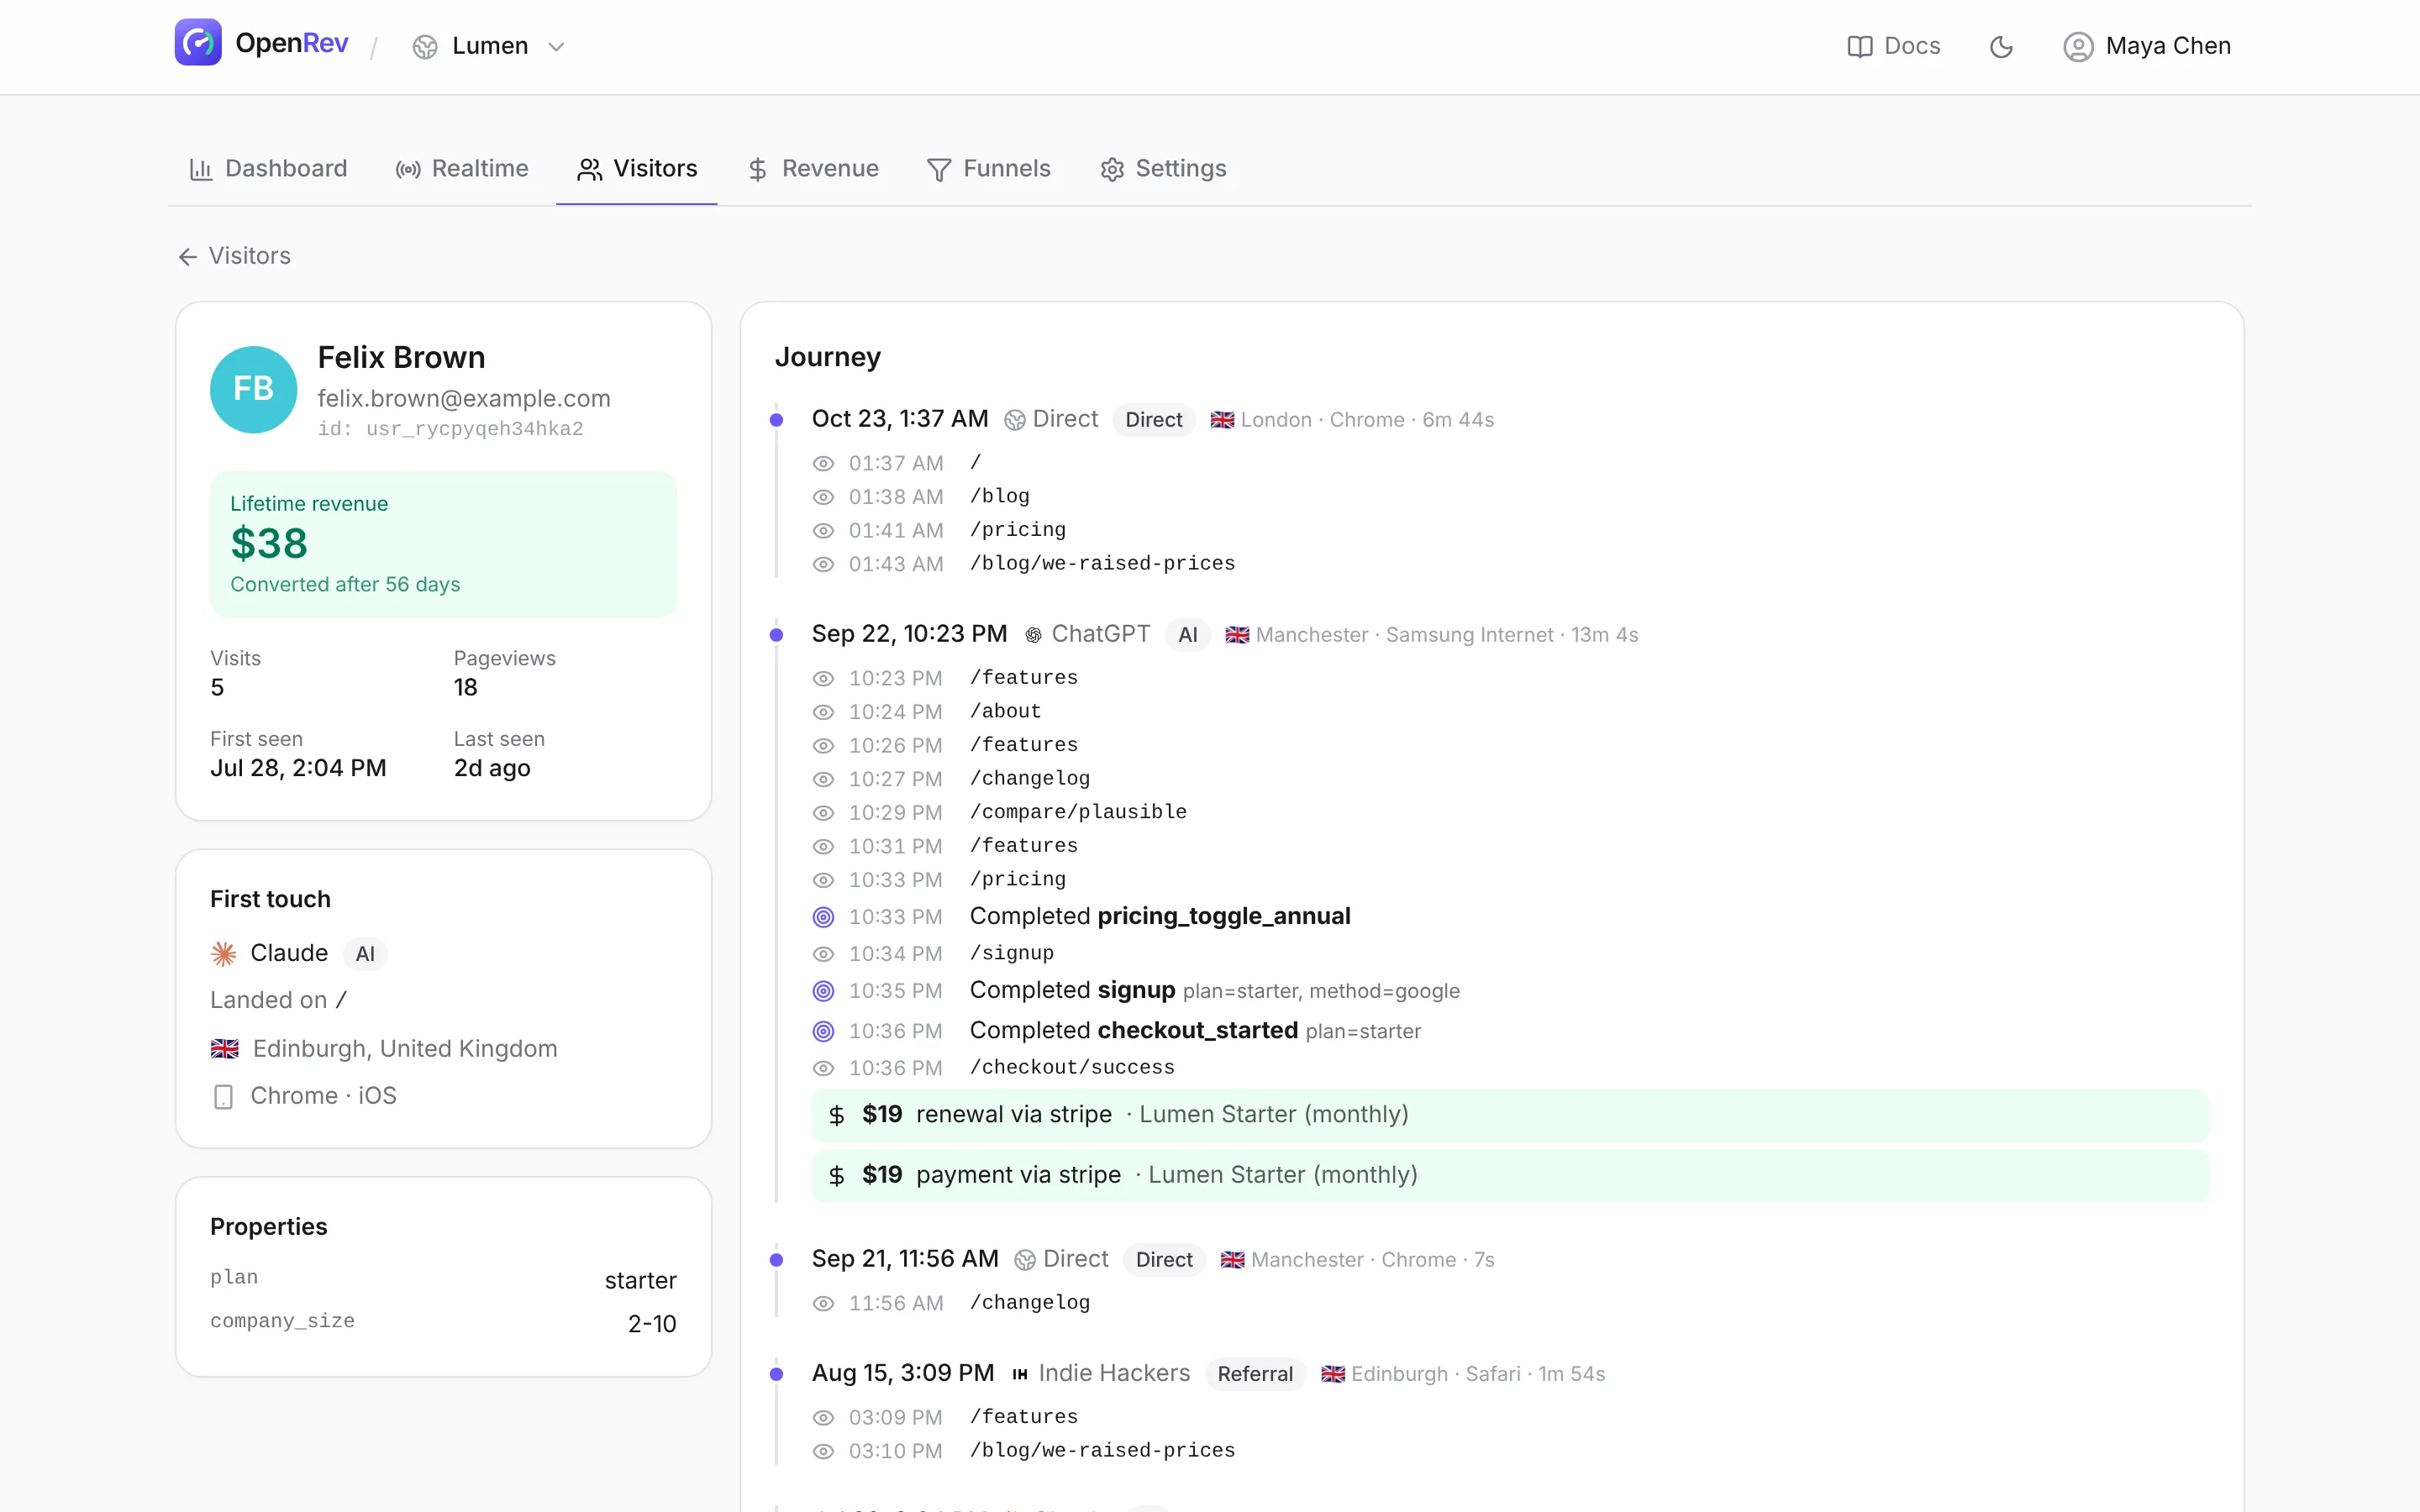The image size is (2420, 1512).
Task: Click the timeline dot for Sep 21 visit
Action: coord(776,1260)
